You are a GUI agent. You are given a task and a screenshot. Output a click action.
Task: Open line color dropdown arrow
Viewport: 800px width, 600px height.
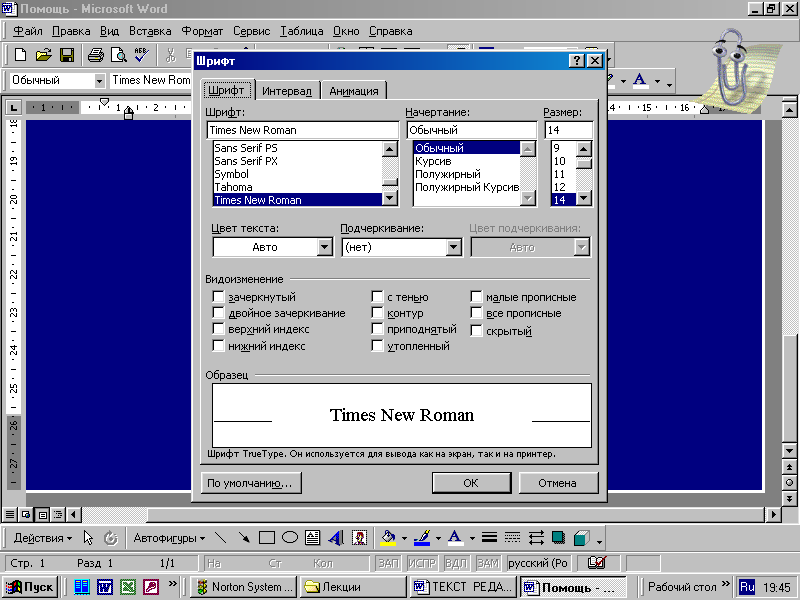(438, 538)
